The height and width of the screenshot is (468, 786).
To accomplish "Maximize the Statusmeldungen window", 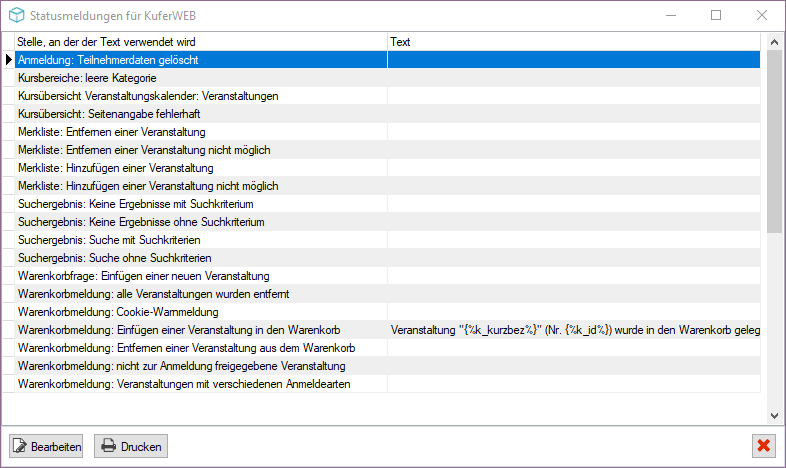I will [716, 15].
